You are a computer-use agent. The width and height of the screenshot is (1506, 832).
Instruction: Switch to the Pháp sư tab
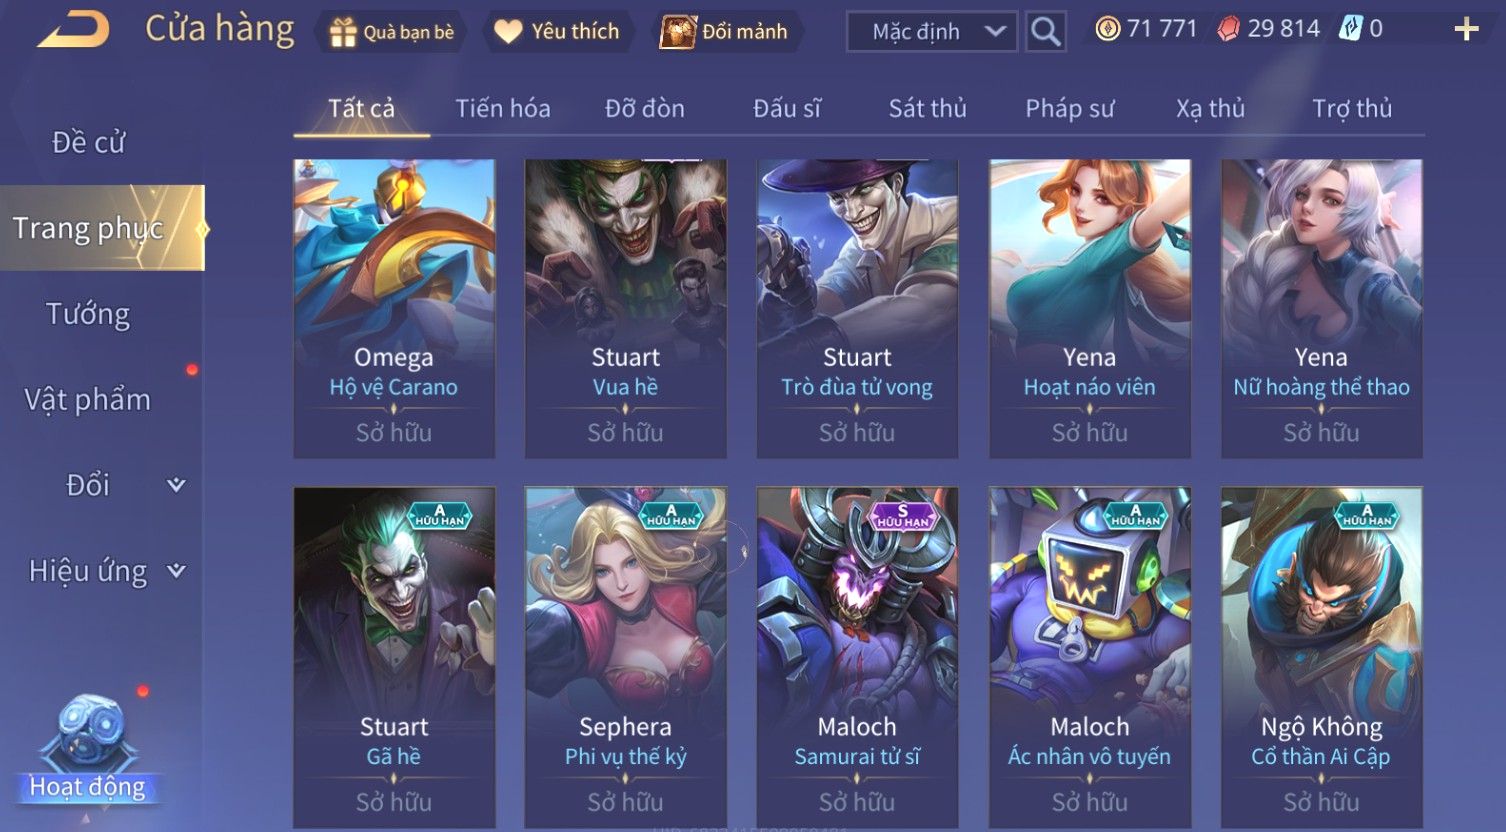point(1069,108)
